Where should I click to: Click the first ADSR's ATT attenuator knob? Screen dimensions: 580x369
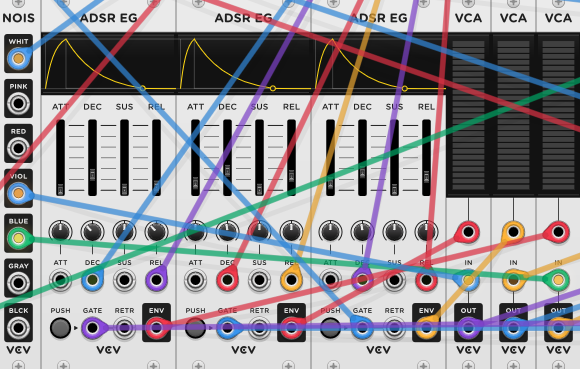60,231
